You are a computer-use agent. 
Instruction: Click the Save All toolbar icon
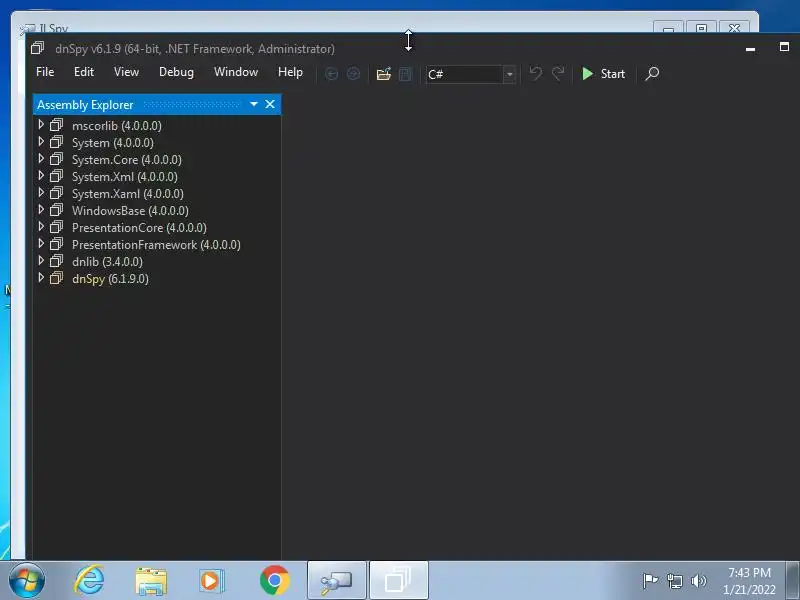(x=405, y=74)
